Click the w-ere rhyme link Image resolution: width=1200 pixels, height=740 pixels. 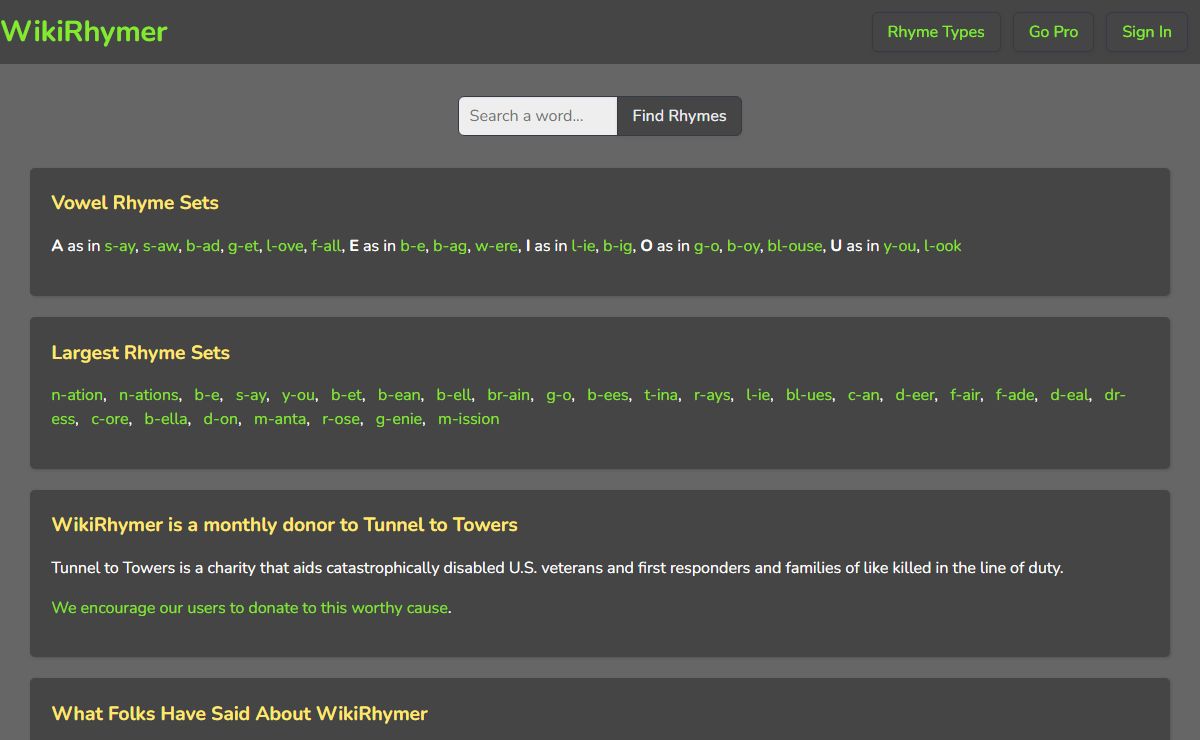point(496,246)
